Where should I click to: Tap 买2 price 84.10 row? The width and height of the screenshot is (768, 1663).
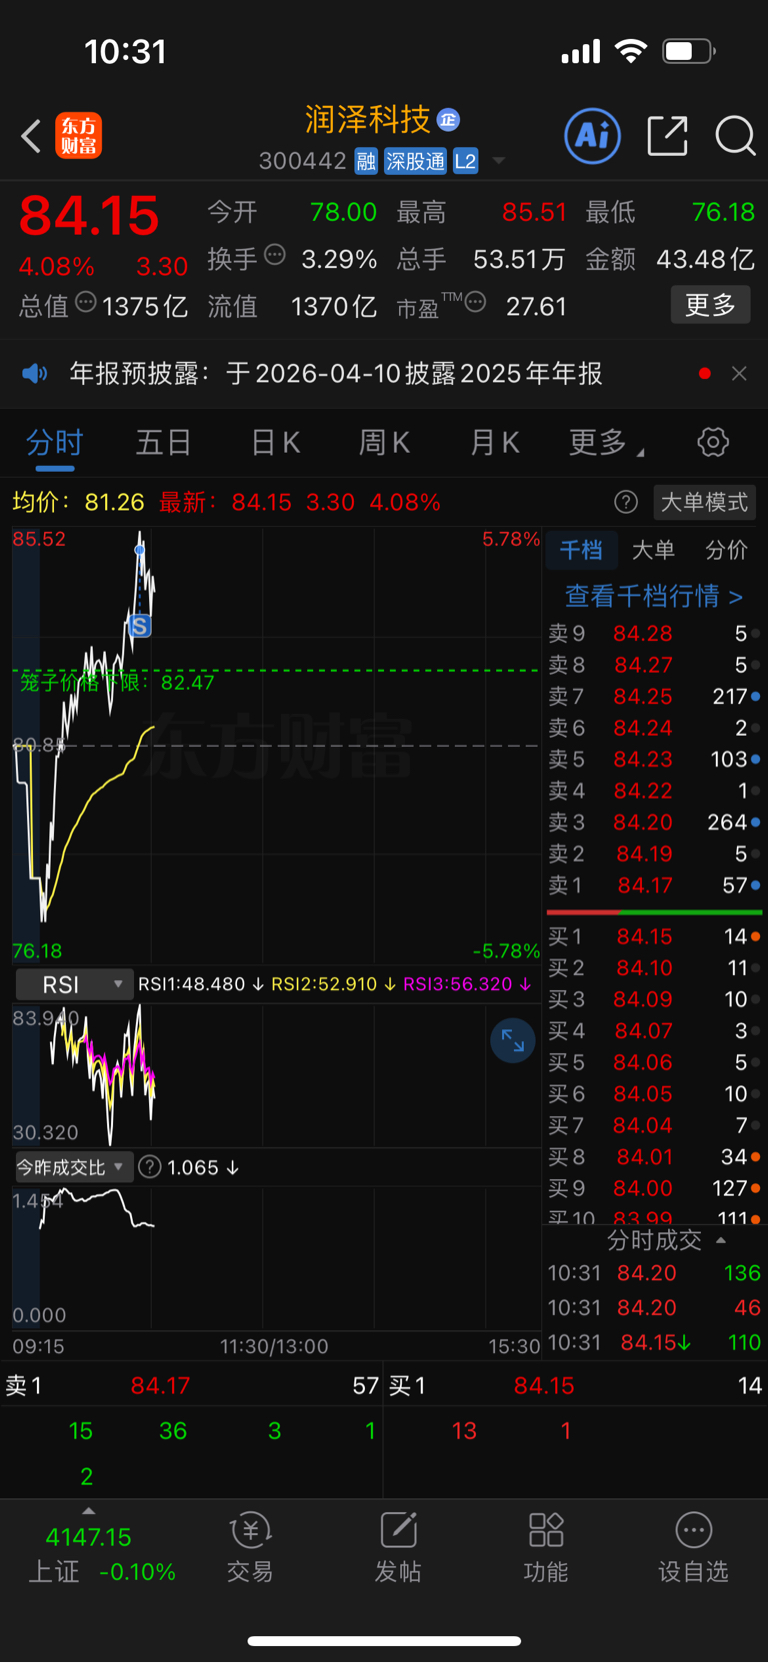point(654,968)
